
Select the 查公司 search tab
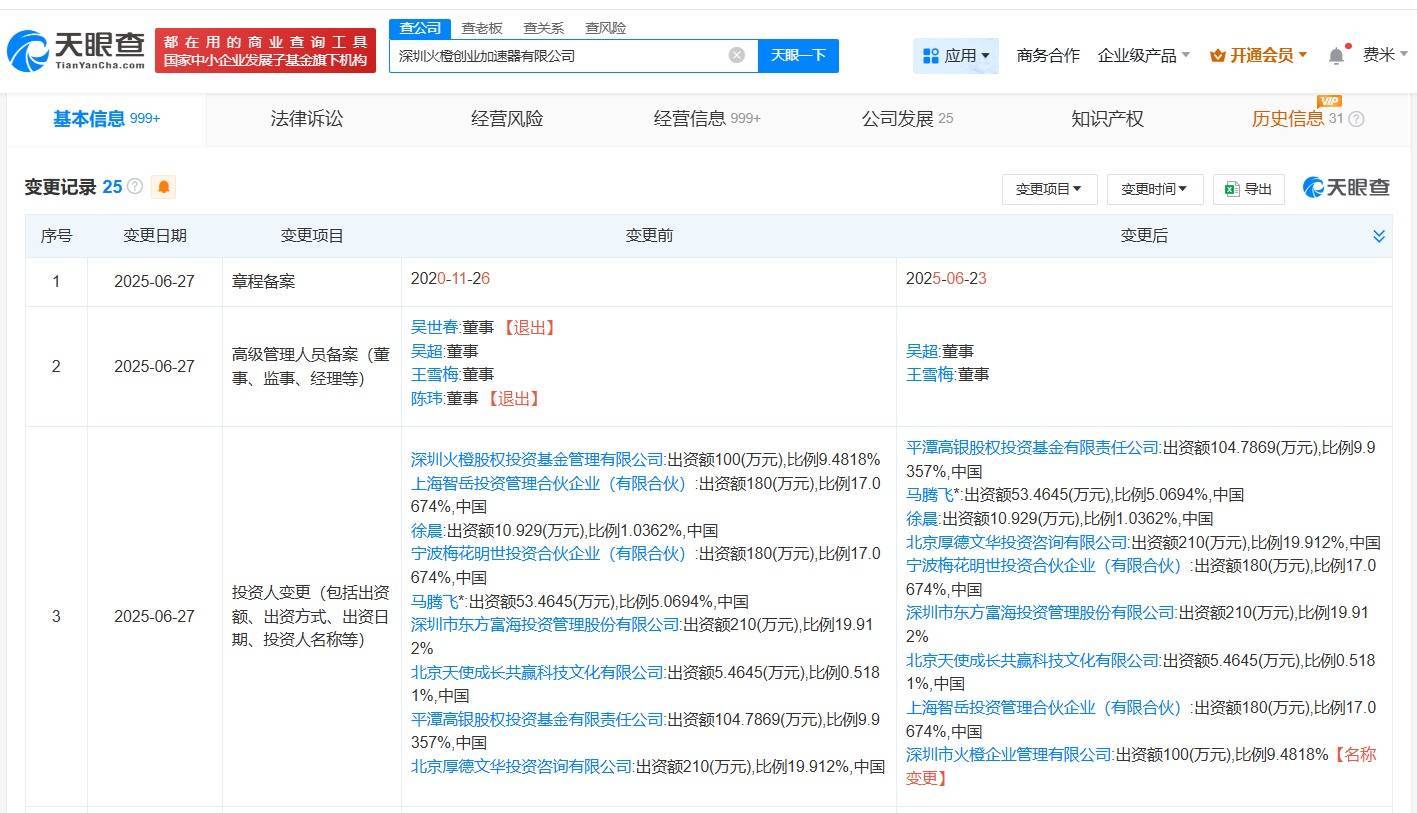coord(419,28)
